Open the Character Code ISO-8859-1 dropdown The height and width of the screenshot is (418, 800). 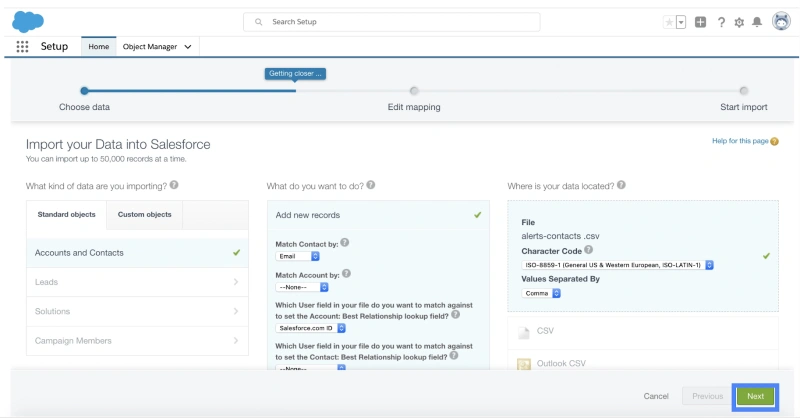coord(617,265)
